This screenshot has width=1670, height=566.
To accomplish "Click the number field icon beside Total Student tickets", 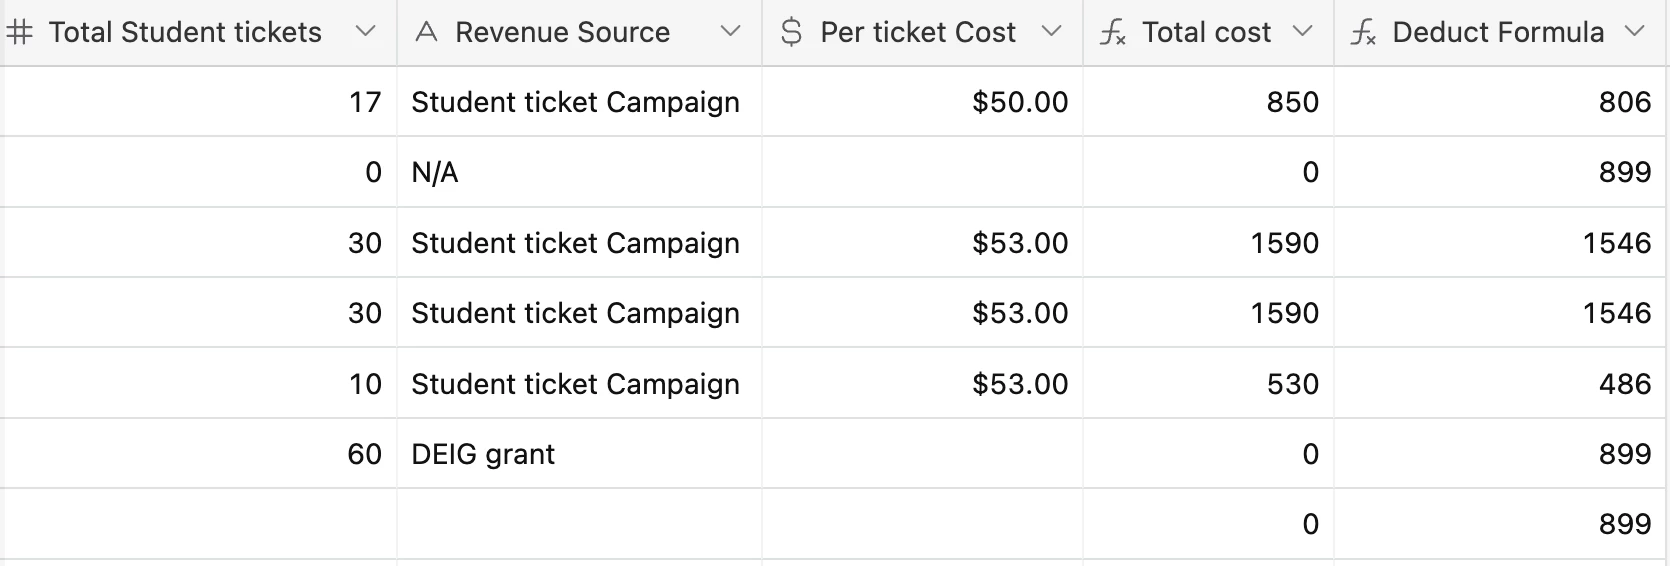I will (20, 33).
